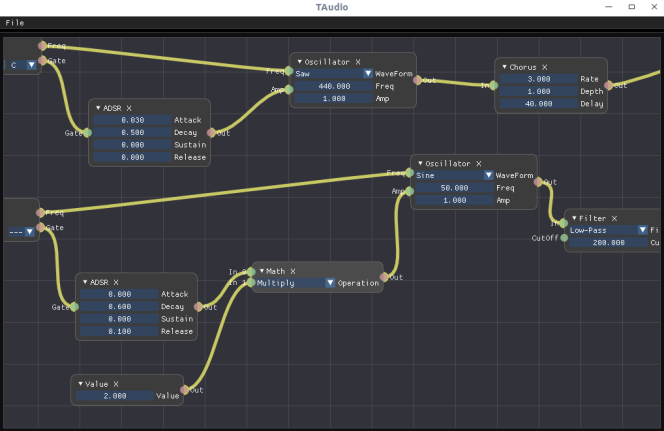Click the 50.000 Freq value field
The height and width of the screenshot is (431, 664).
pos(454,188)
